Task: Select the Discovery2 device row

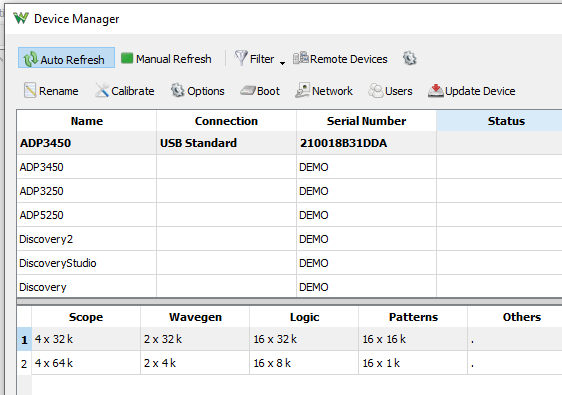Action: (289, 239)
